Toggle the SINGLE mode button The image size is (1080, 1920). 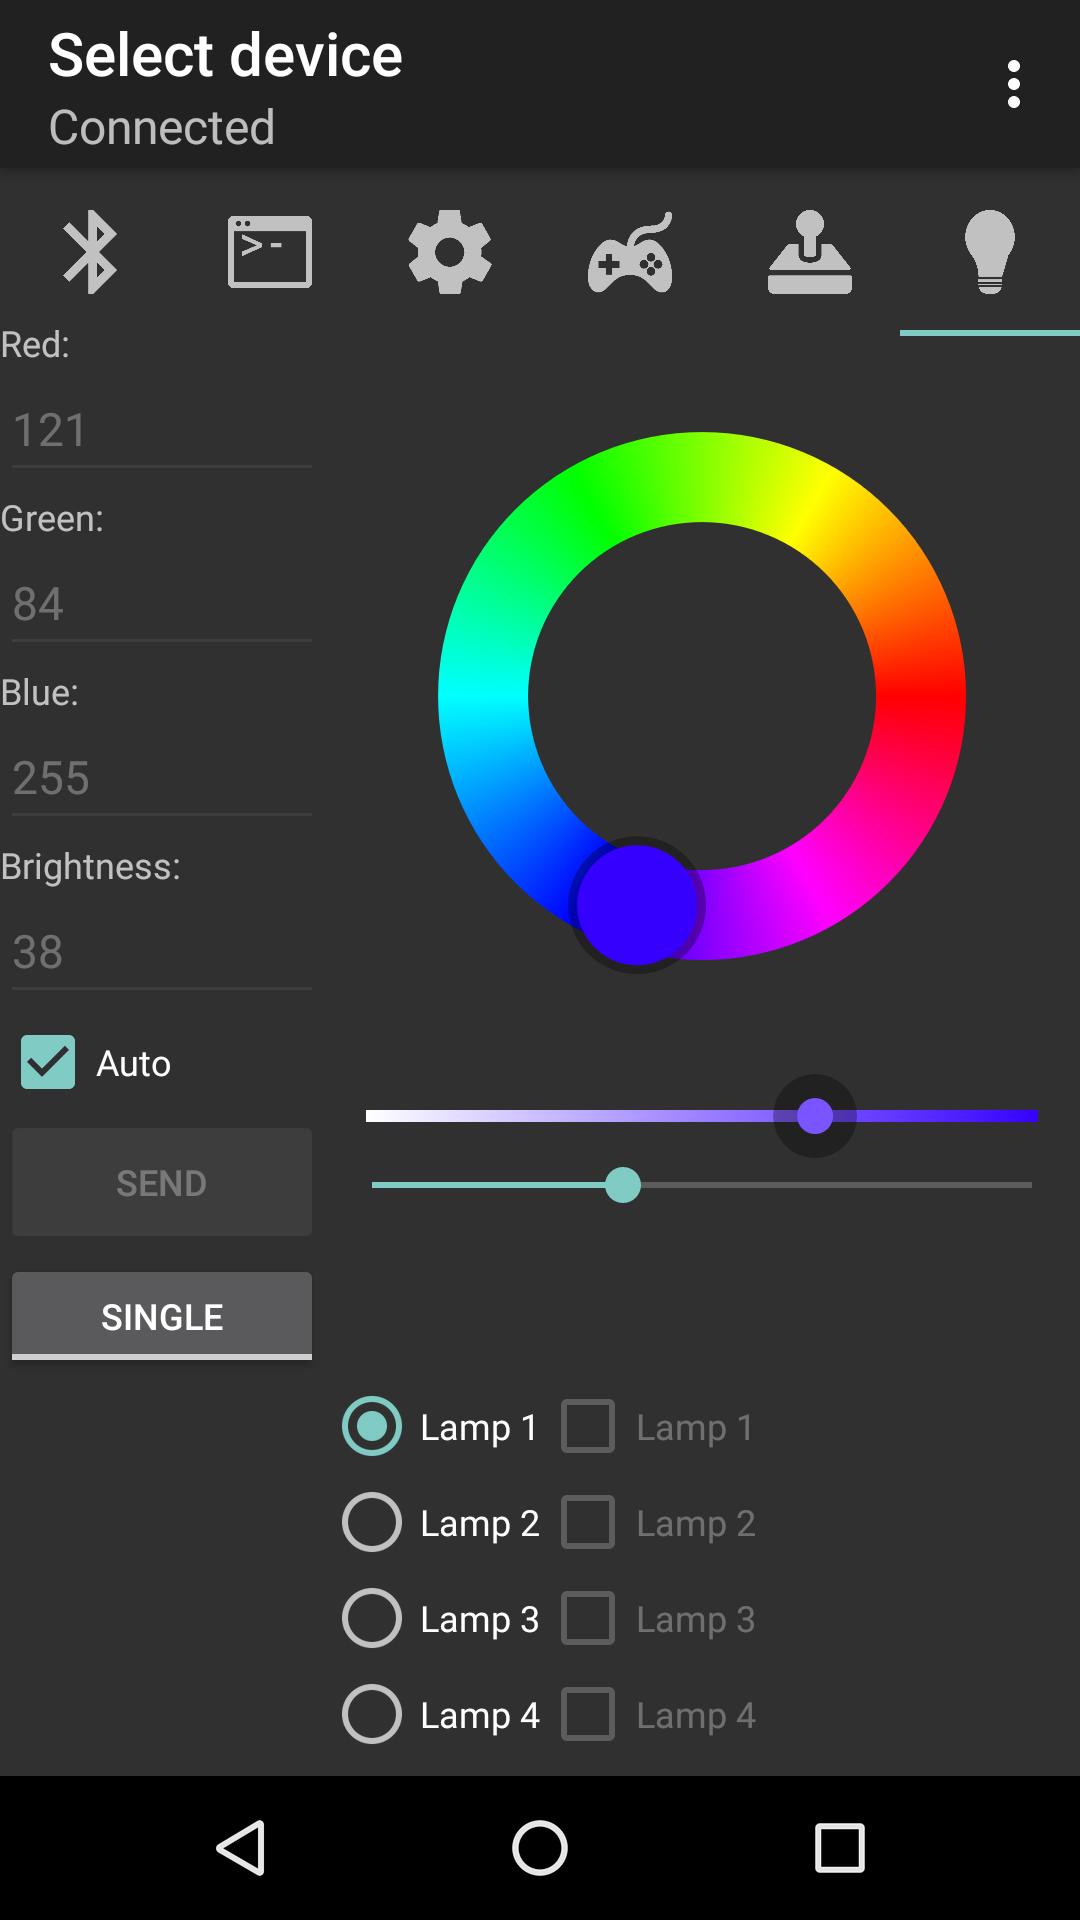click(162, 1316)
